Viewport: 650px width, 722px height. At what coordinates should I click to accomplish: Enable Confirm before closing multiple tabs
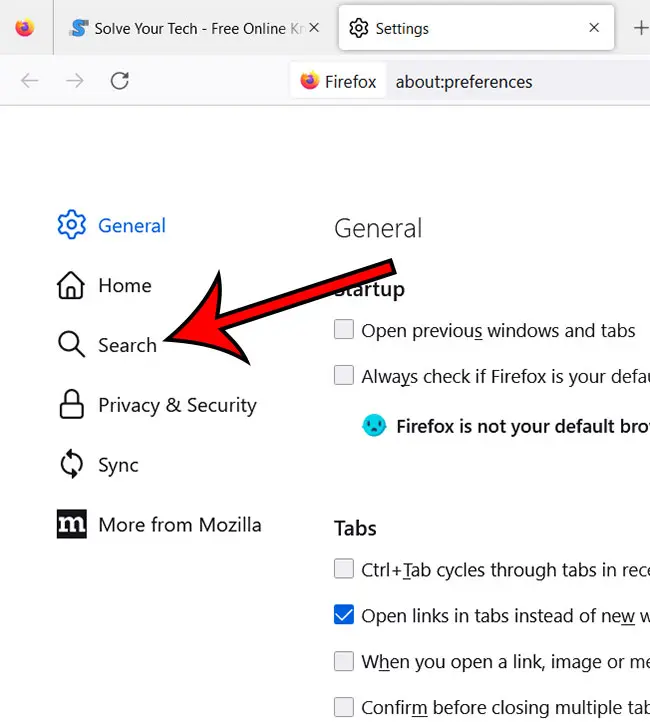(x=344, y=707)
